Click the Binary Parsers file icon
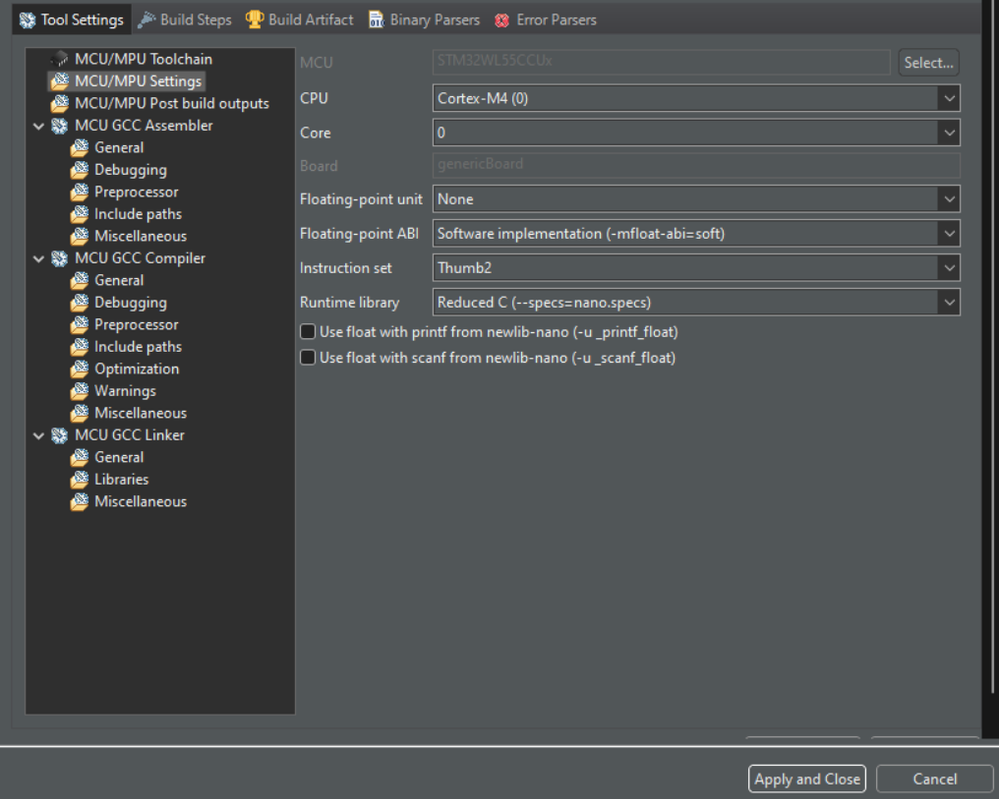This screenshot has height=799, width=999. [x=377, y=20]
